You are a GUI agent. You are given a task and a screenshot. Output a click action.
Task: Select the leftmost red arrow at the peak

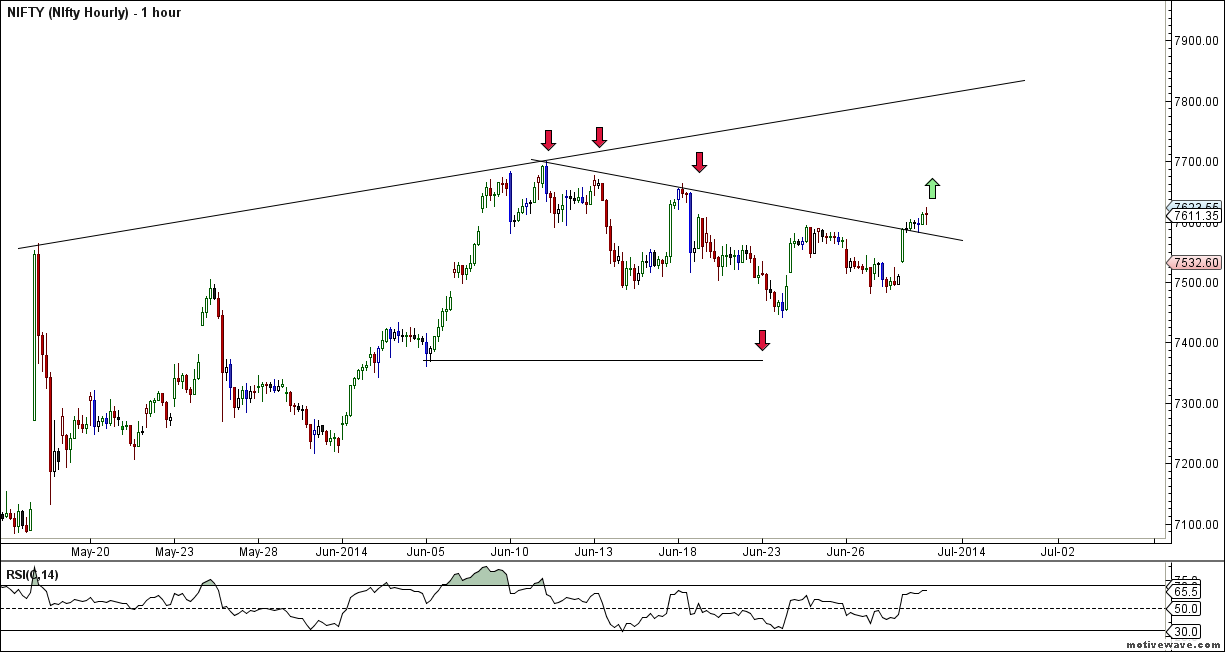(x=548, y=140)
